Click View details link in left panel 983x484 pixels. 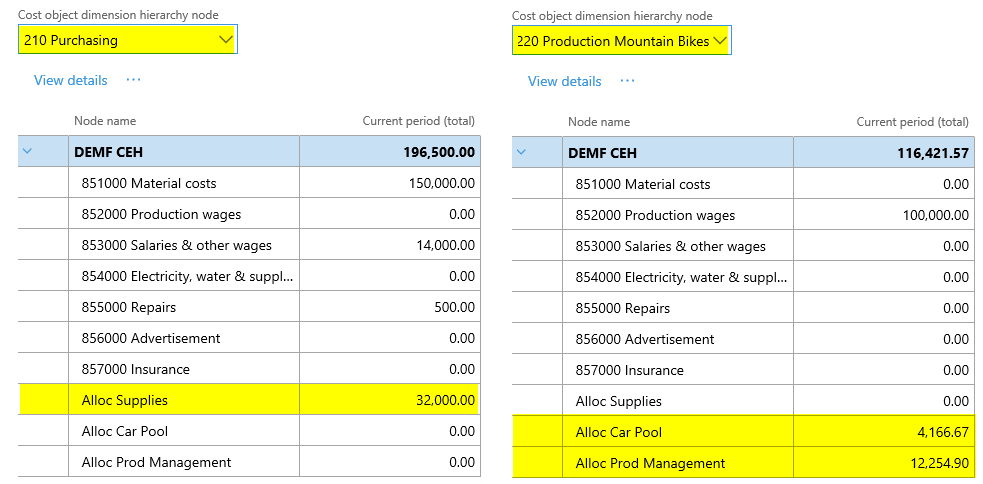(70, 80)
